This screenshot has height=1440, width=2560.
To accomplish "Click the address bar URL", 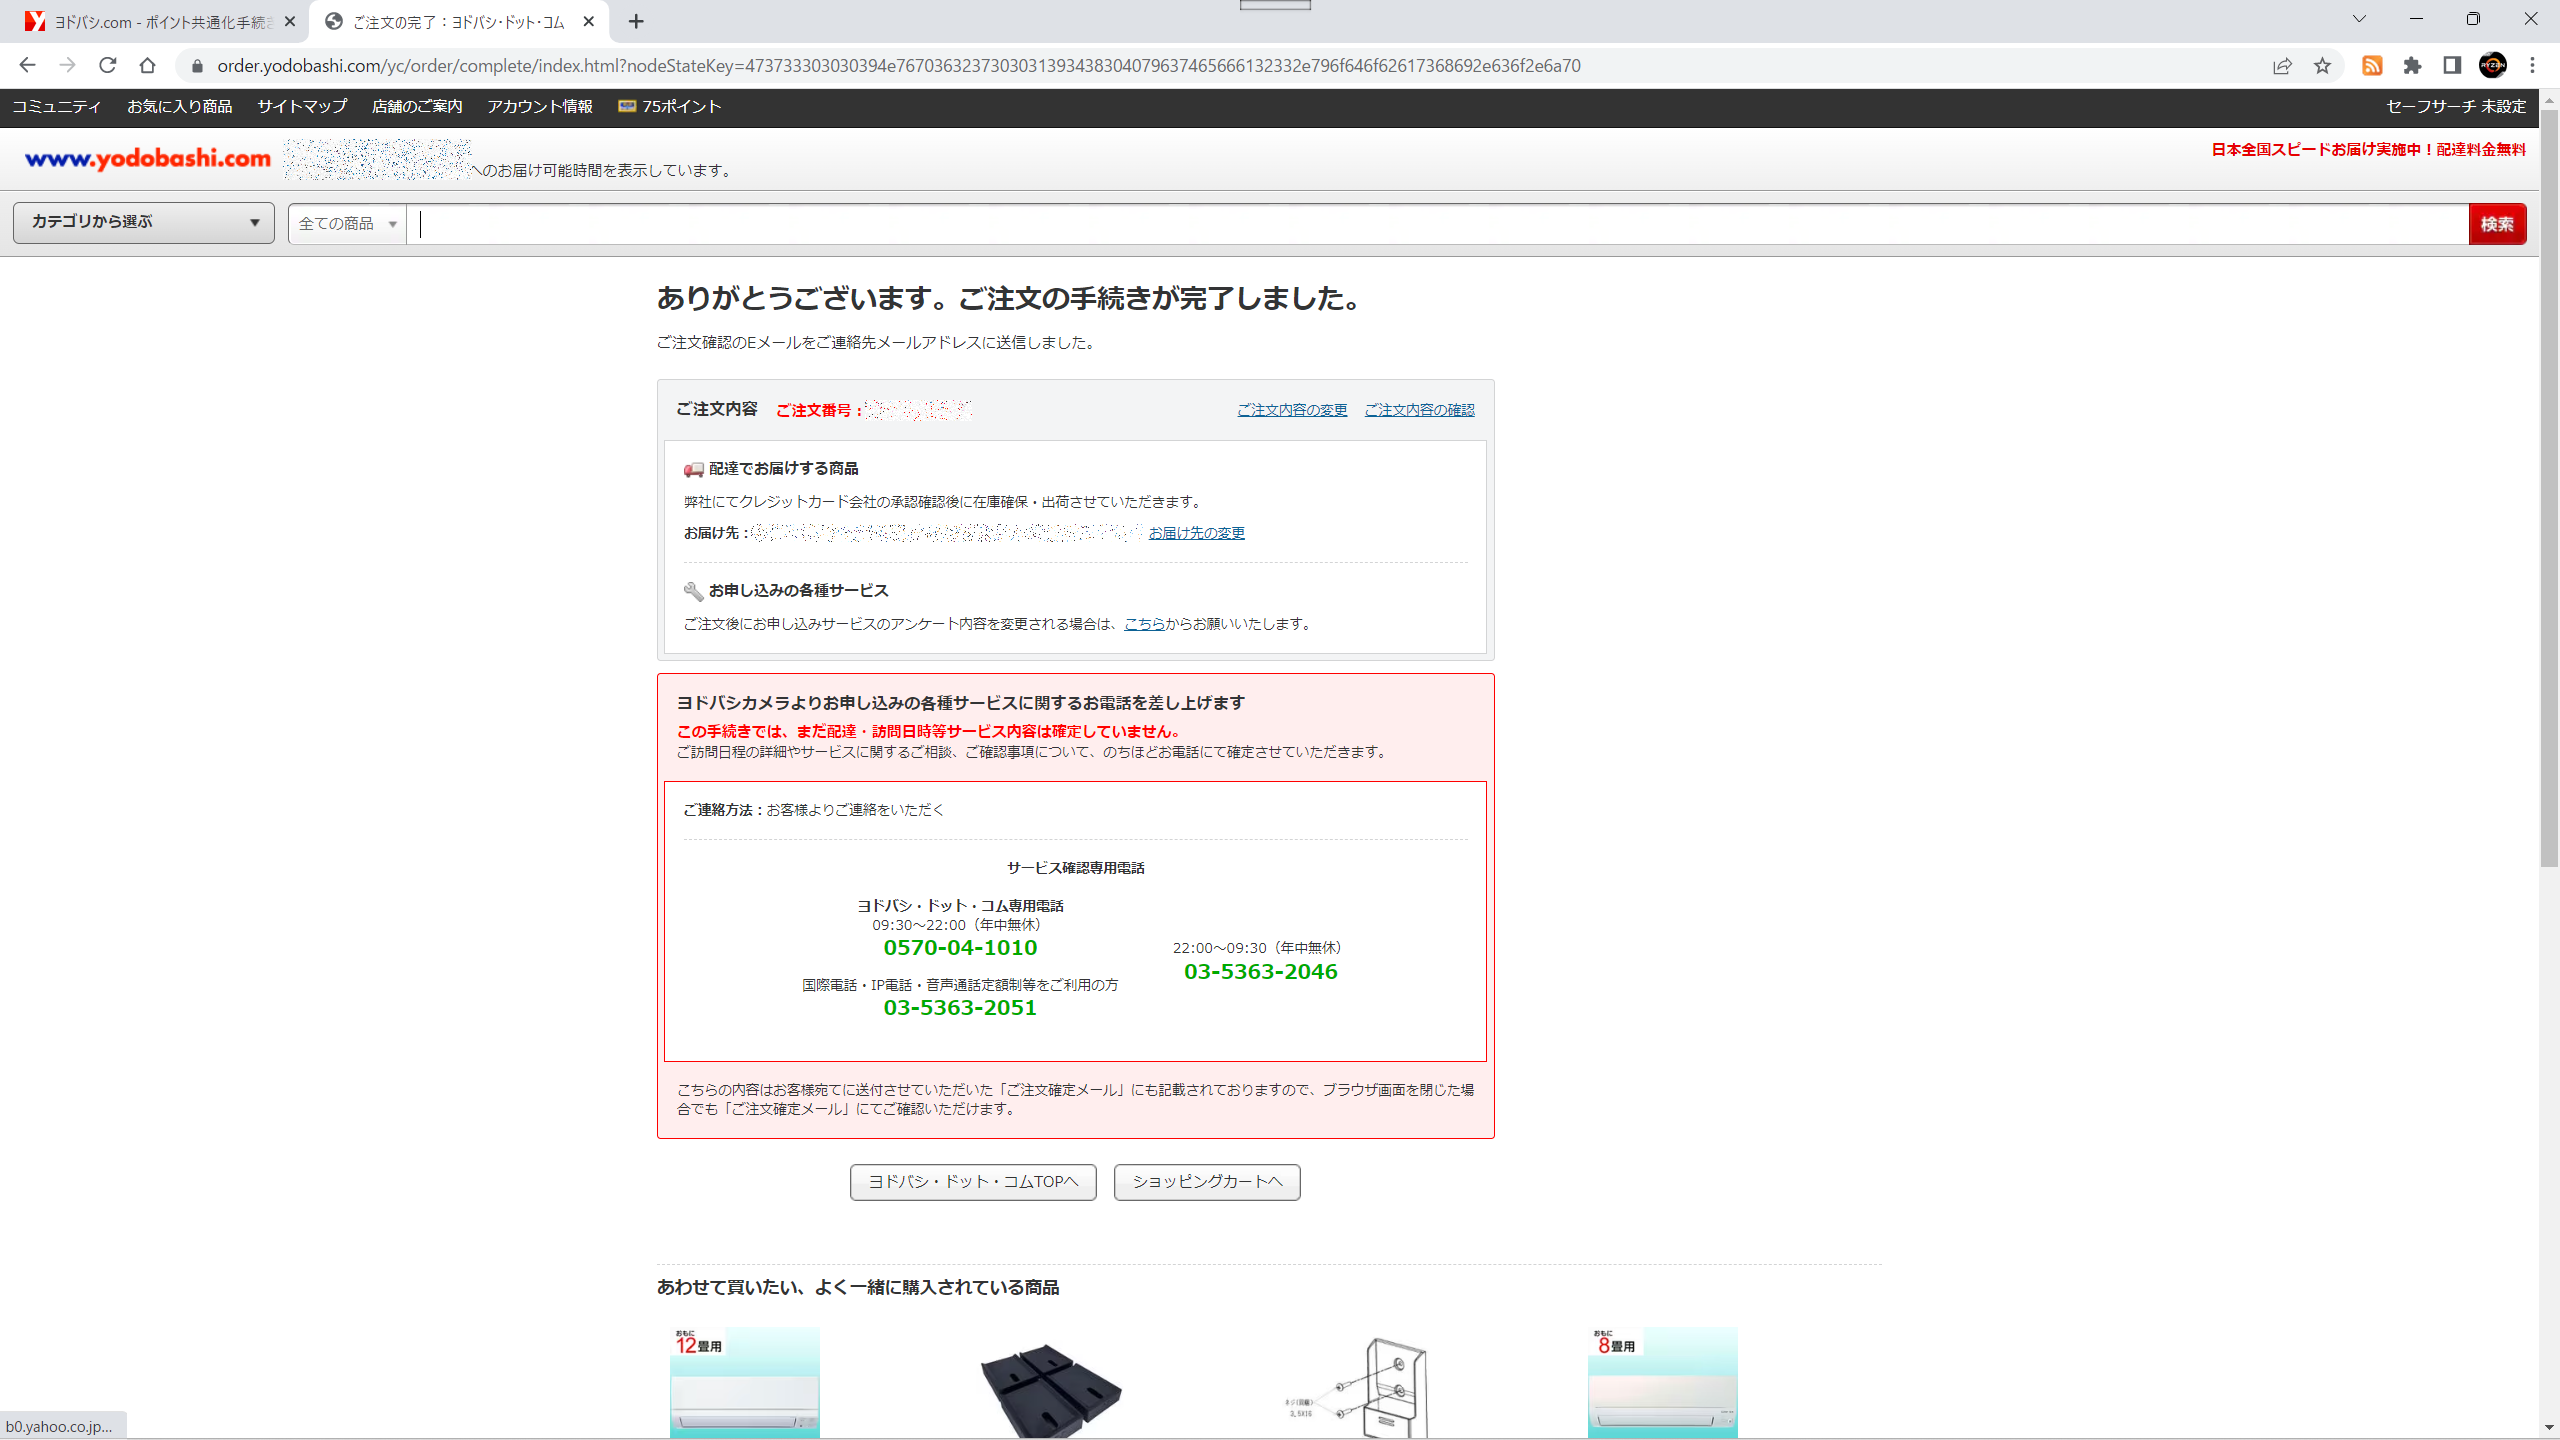I will 898,66.
